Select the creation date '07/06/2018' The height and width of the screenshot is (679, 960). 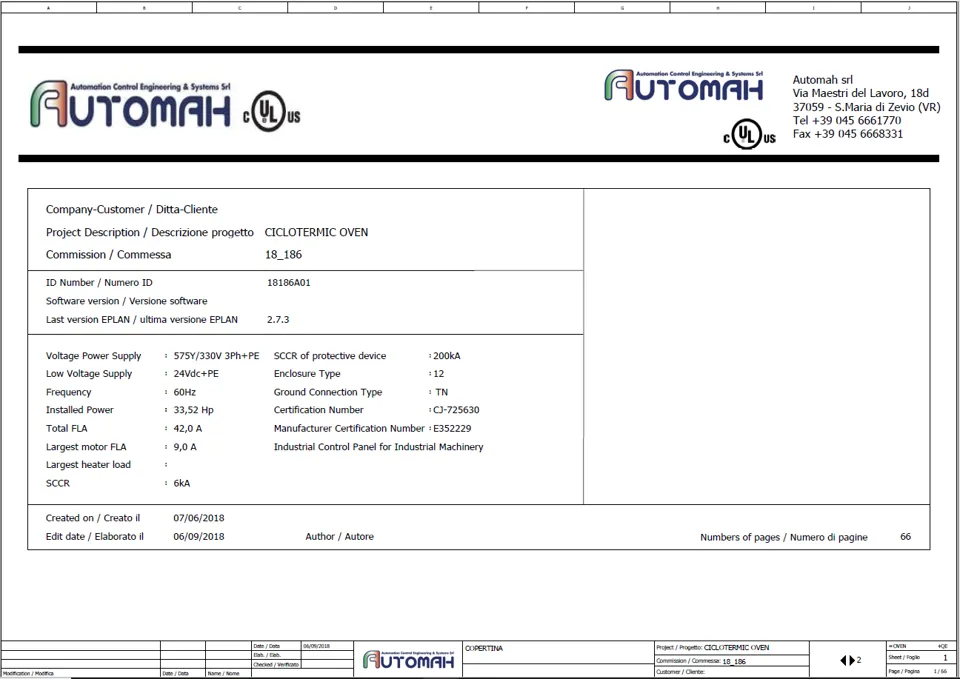coord(198,518)
